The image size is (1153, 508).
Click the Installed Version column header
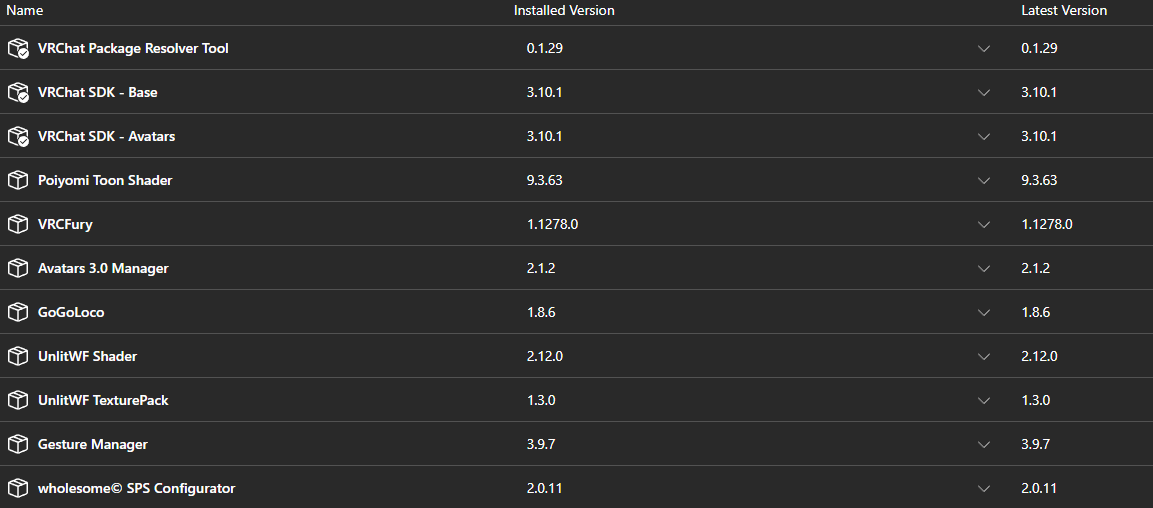coord(564,10)
